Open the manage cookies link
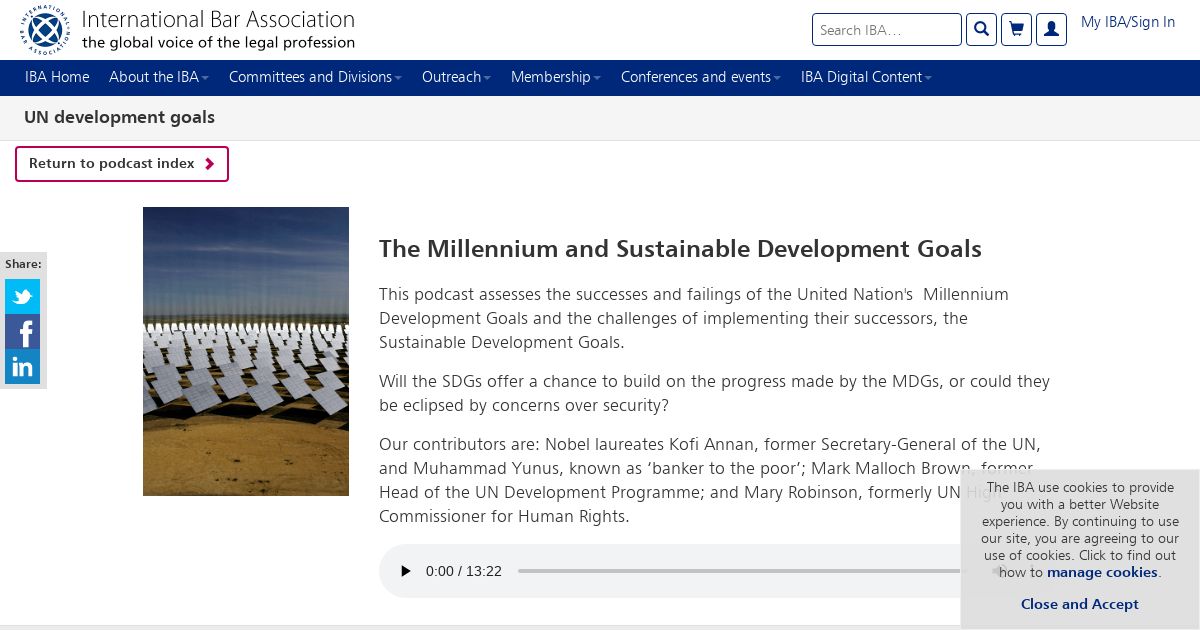Screen dimensions: 1200x630 (1102, 572)
